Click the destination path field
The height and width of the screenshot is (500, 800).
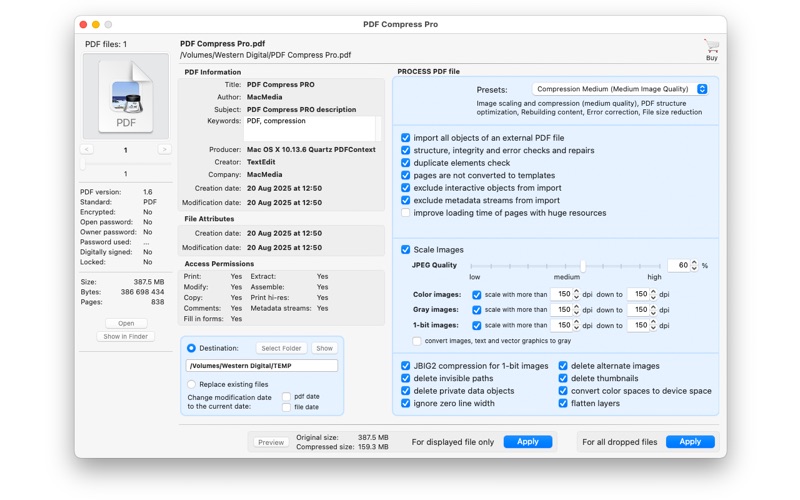pyautogui.click(x=262, y=365)
